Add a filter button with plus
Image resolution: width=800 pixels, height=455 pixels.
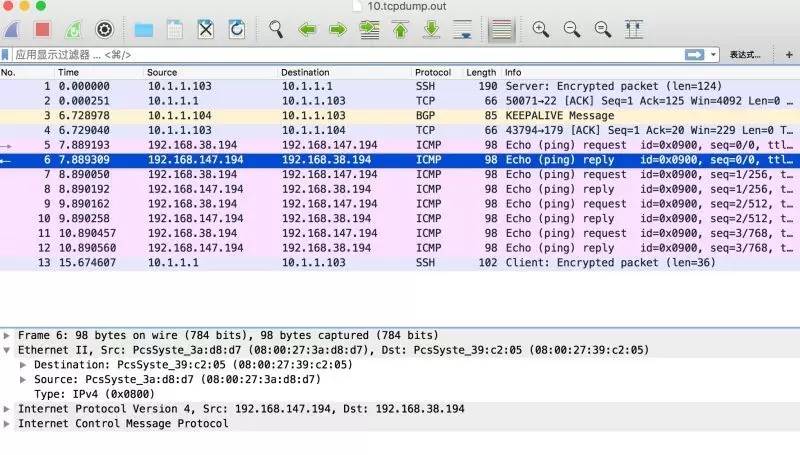(789, 55)
